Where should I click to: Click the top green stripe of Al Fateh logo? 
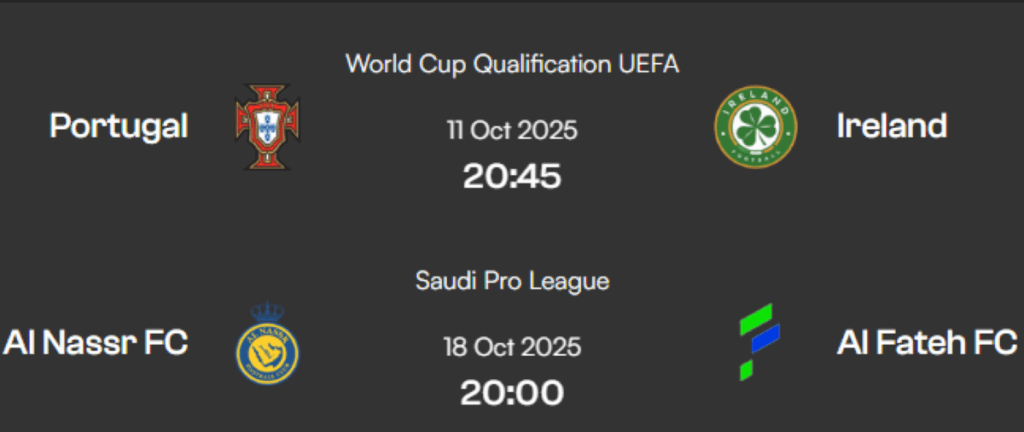pyautogui.click(x=757, y=319)
